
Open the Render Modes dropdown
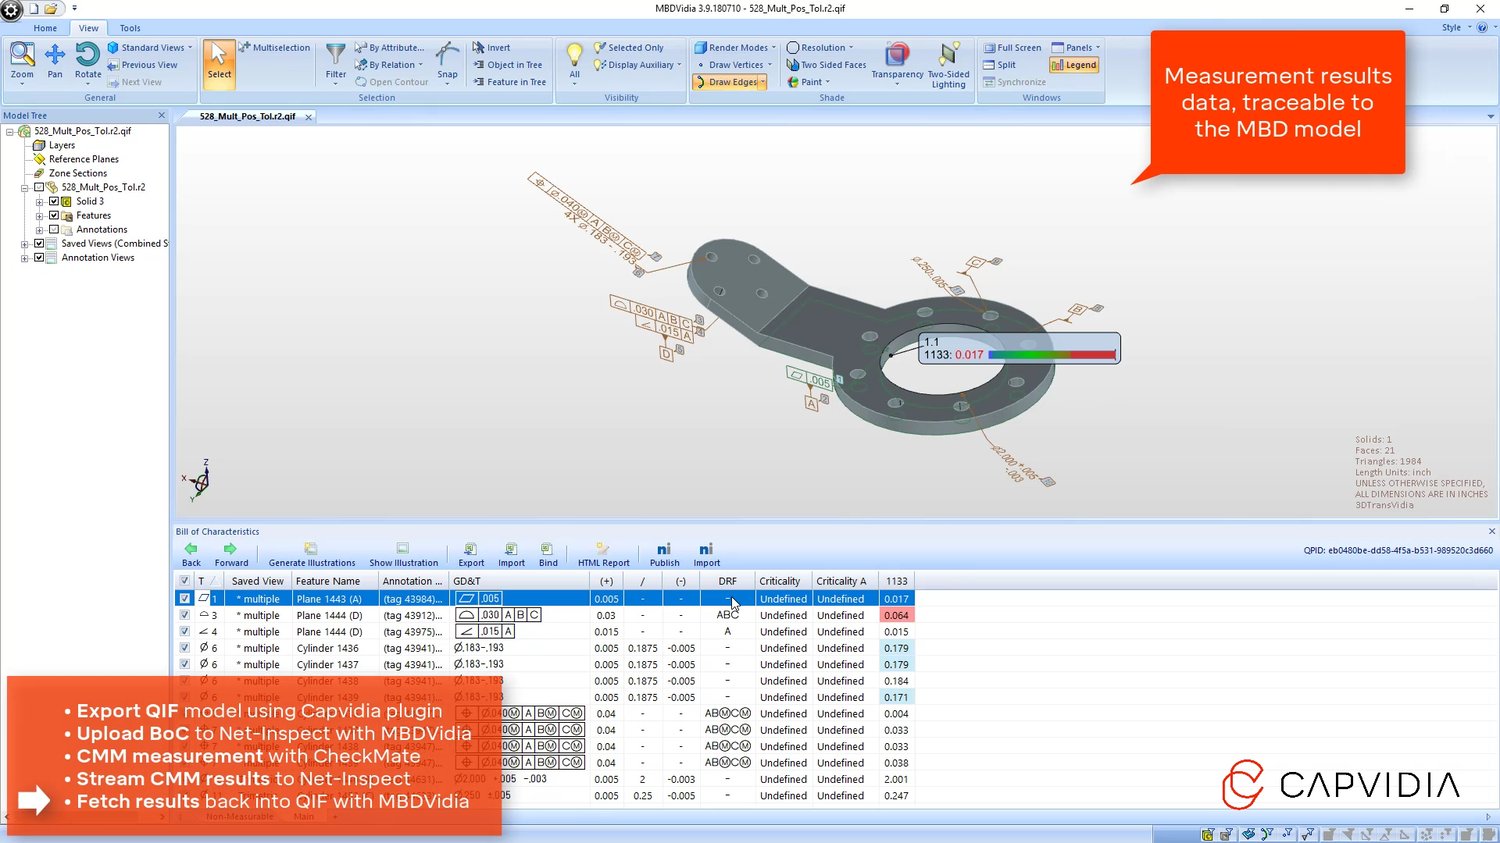coord(736,47)
